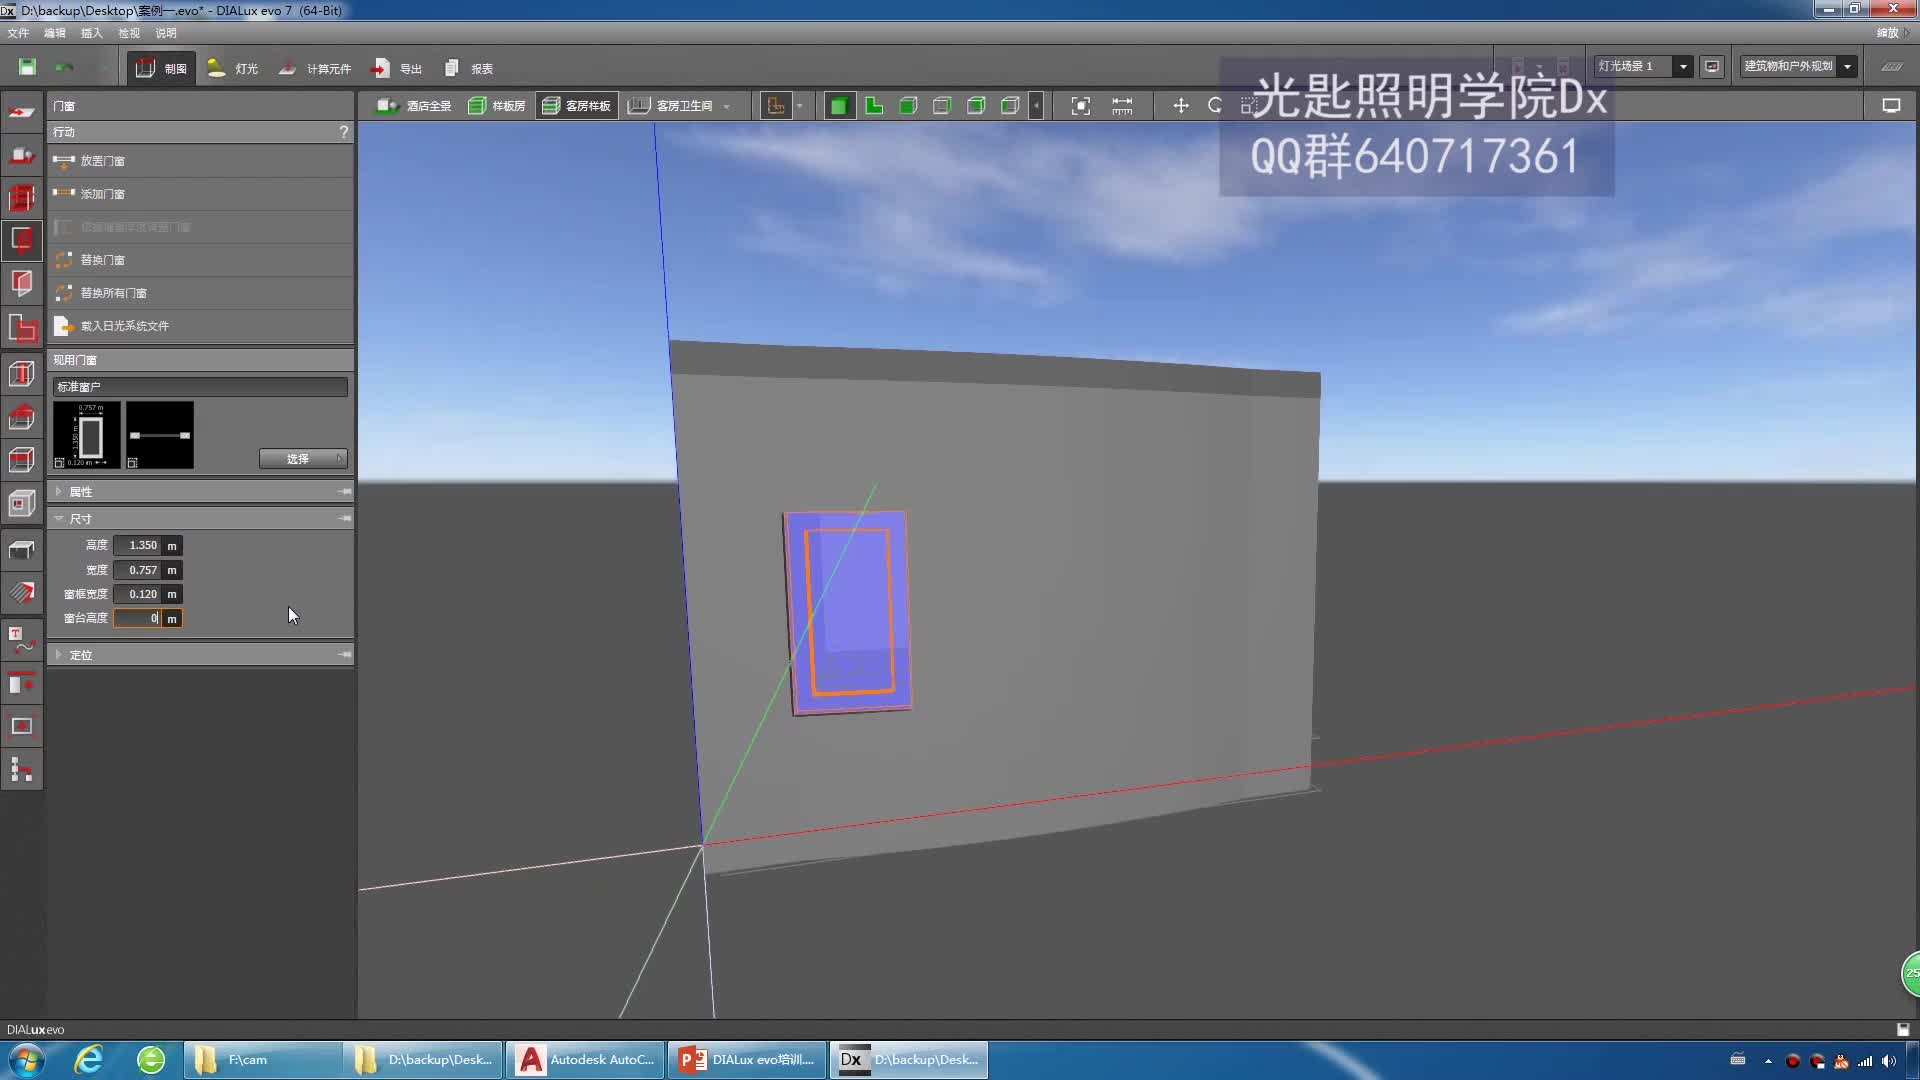Open the 文件 menu

(x=17, y=33)
